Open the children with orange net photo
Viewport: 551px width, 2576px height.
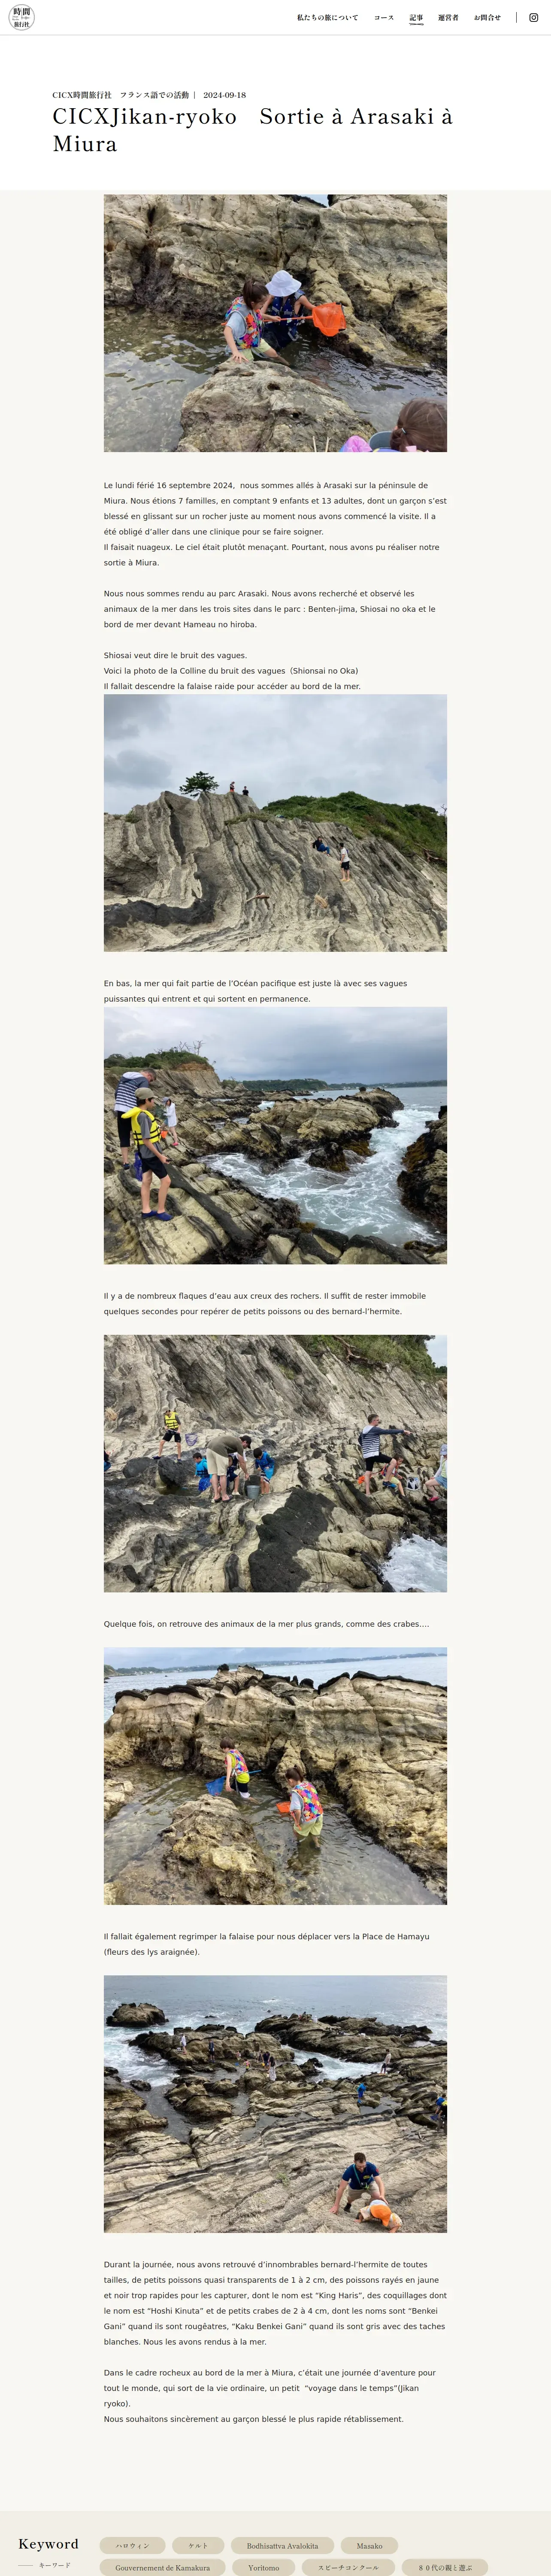(275, 323)
